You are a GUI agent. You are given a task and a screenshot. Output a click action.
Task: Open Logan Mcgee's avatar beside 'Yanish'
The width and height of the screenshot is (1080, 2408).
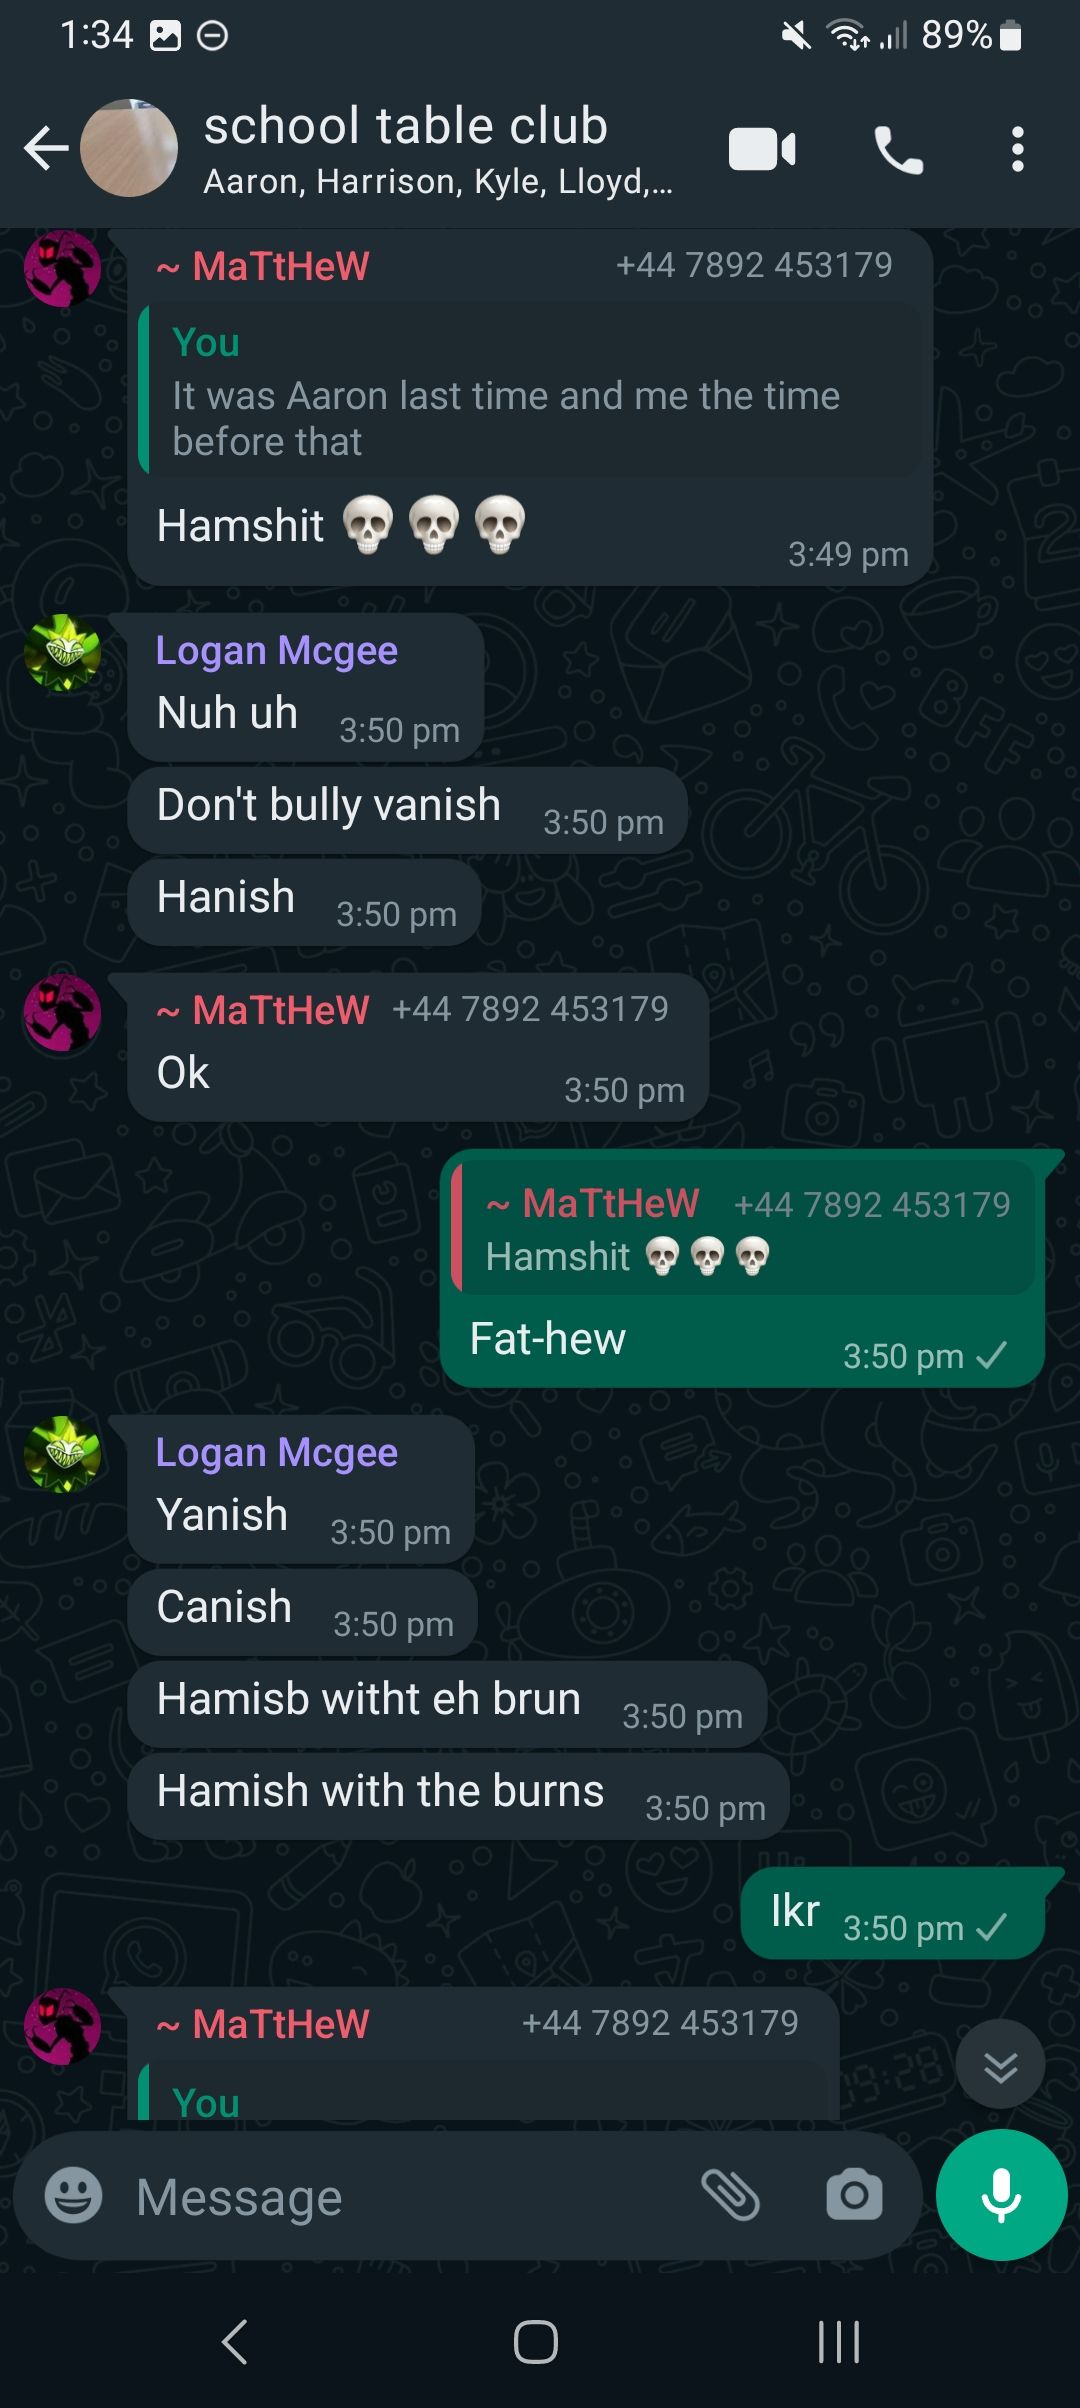tap(63, 1454)
